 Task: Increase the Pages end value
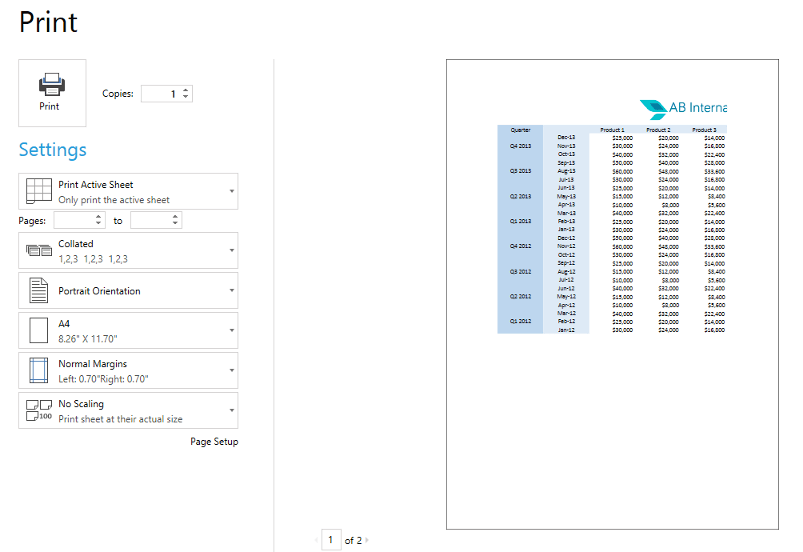pyautogui.click(x=175, y=217)
